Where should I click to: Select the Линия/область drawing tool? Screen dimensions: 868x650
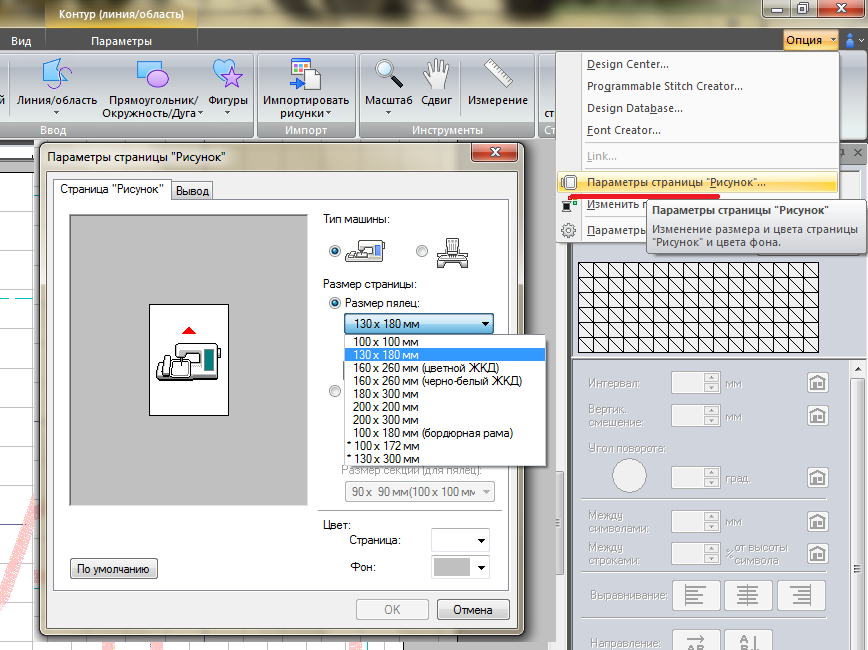[57, 84]
